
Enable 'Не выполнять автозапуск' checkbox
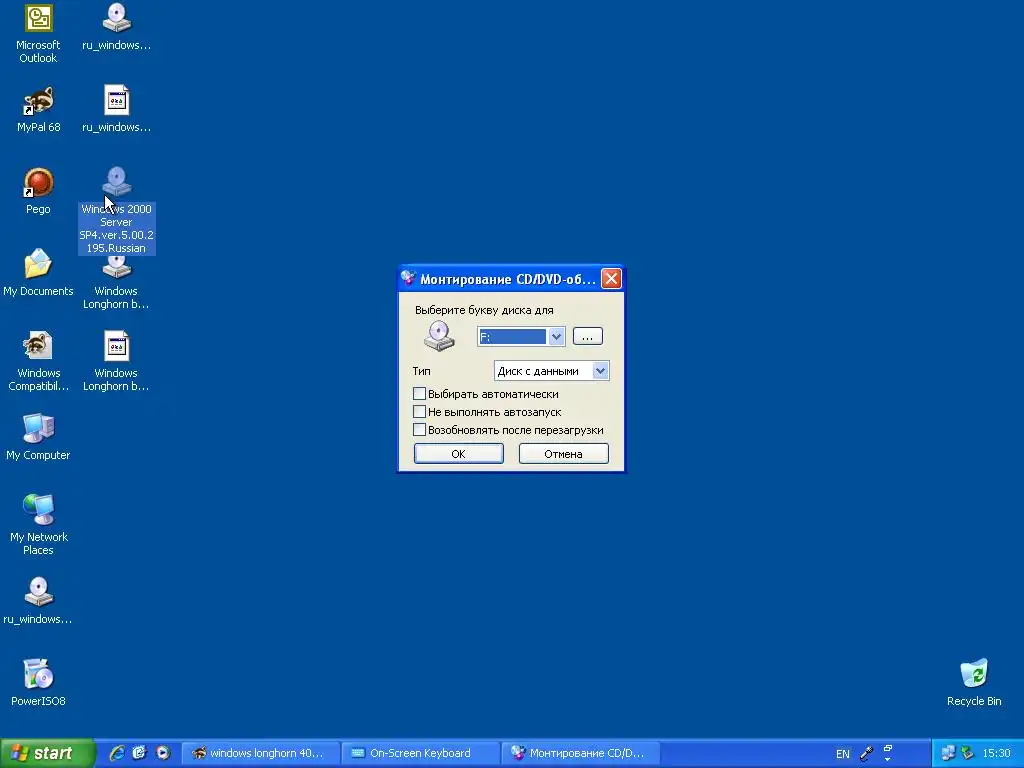click(x=419, y=412)
